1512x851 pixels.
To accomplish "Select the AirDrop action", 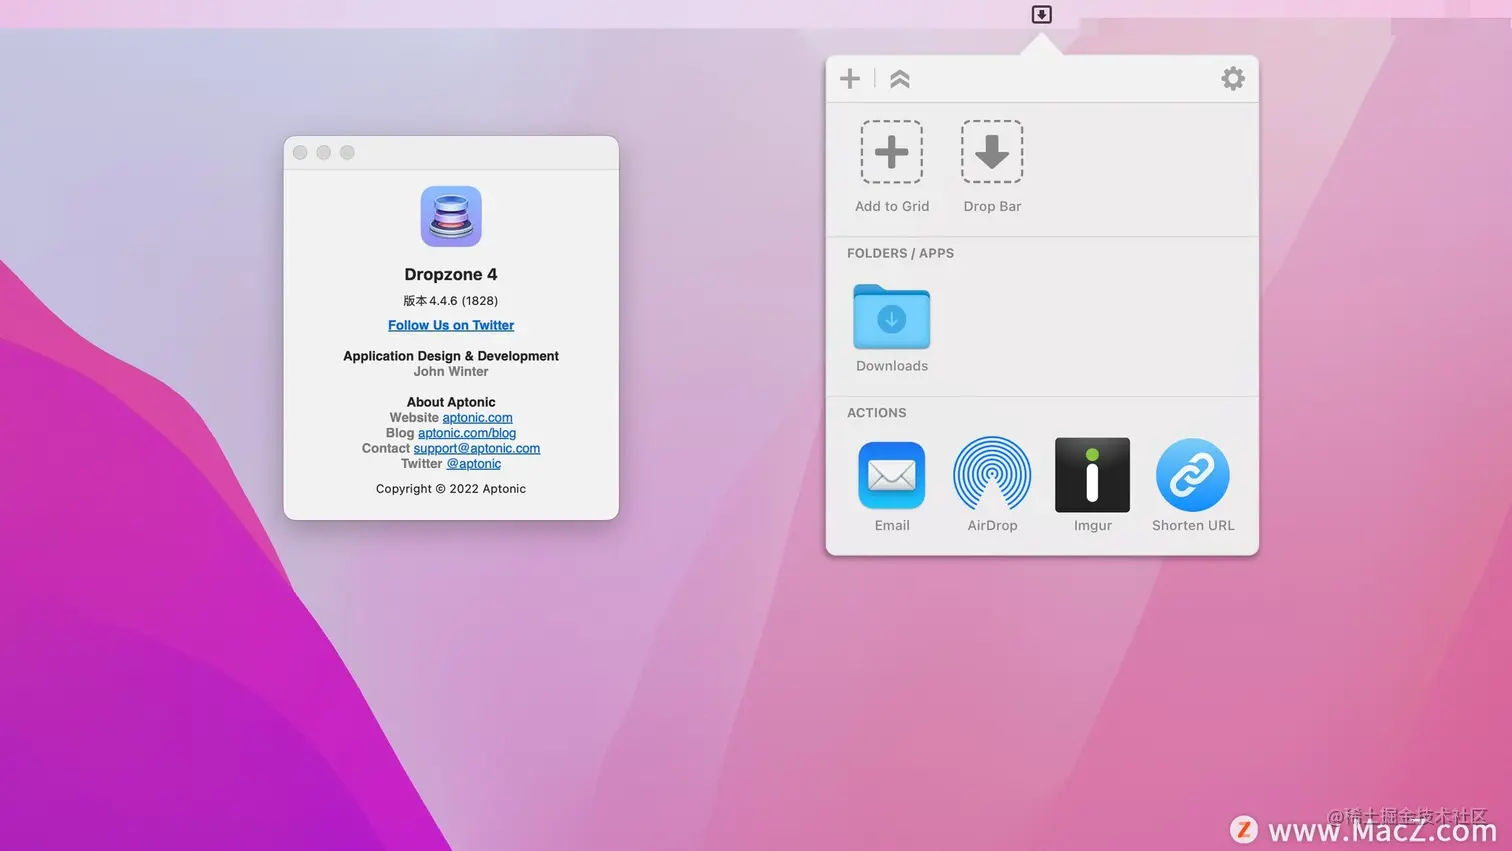I will (x=992, y=474).
